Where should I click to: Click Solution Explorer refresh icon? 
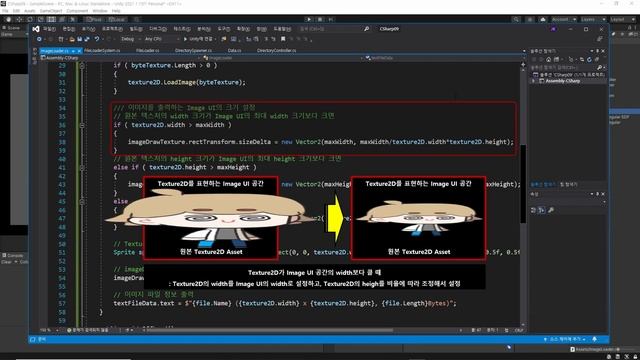click(x=589, y=60)
